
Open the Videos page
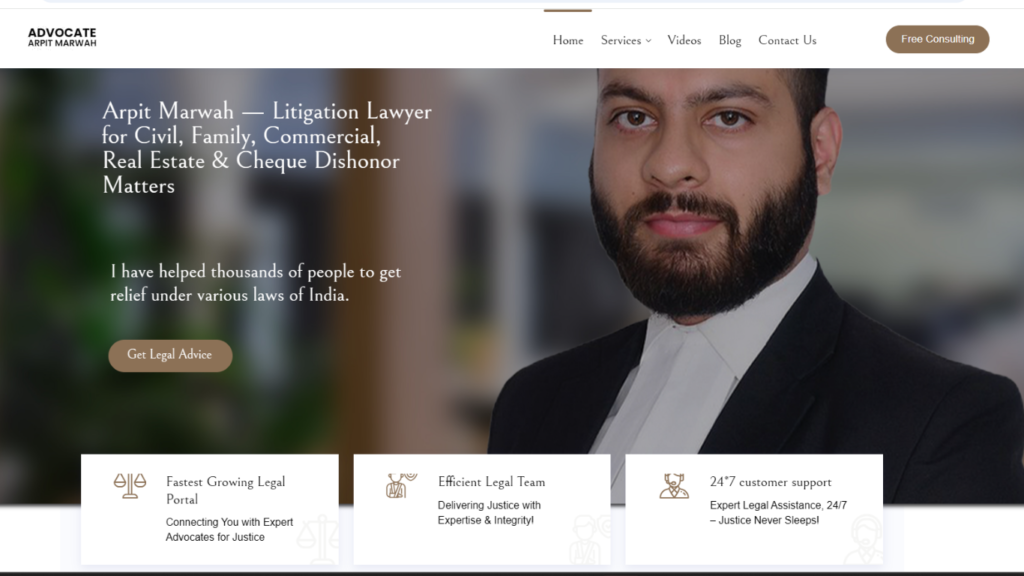pyautogui.click(x=684, y=40)
